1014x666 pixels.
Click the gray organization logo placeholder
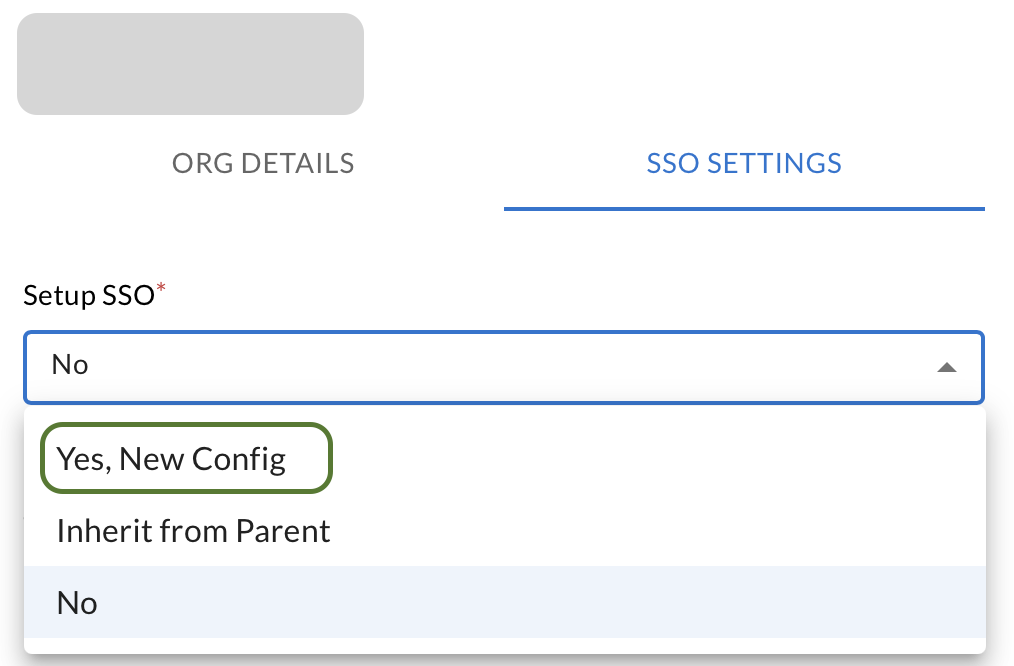(x=190, y=63)
